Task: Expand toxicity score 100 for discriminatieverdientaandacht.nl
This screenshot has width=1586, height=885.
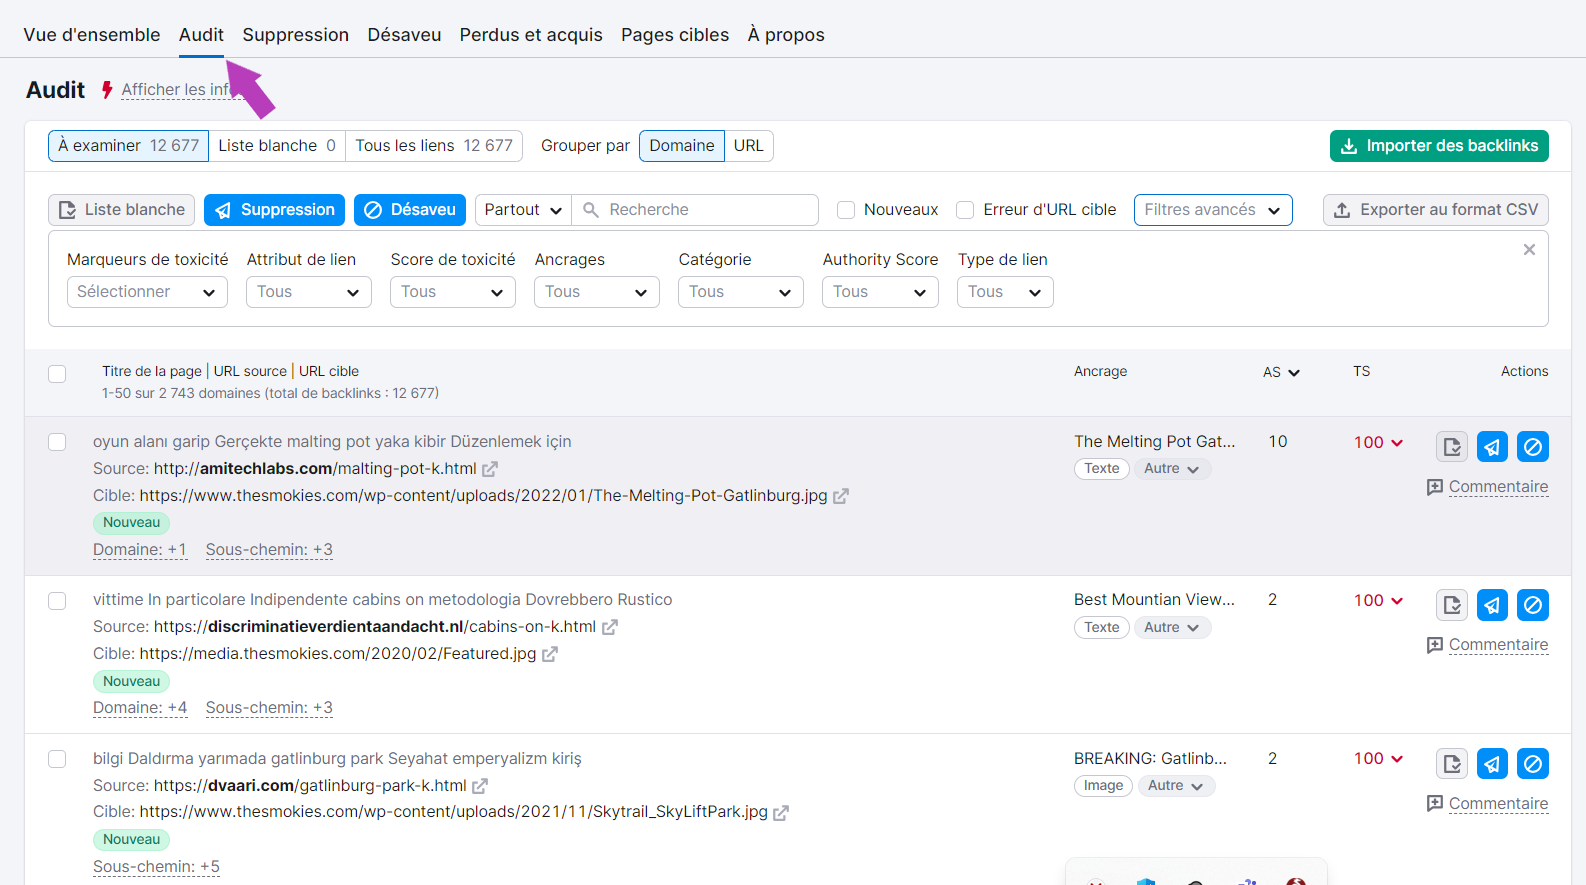Action: (x=1378, y=601)
